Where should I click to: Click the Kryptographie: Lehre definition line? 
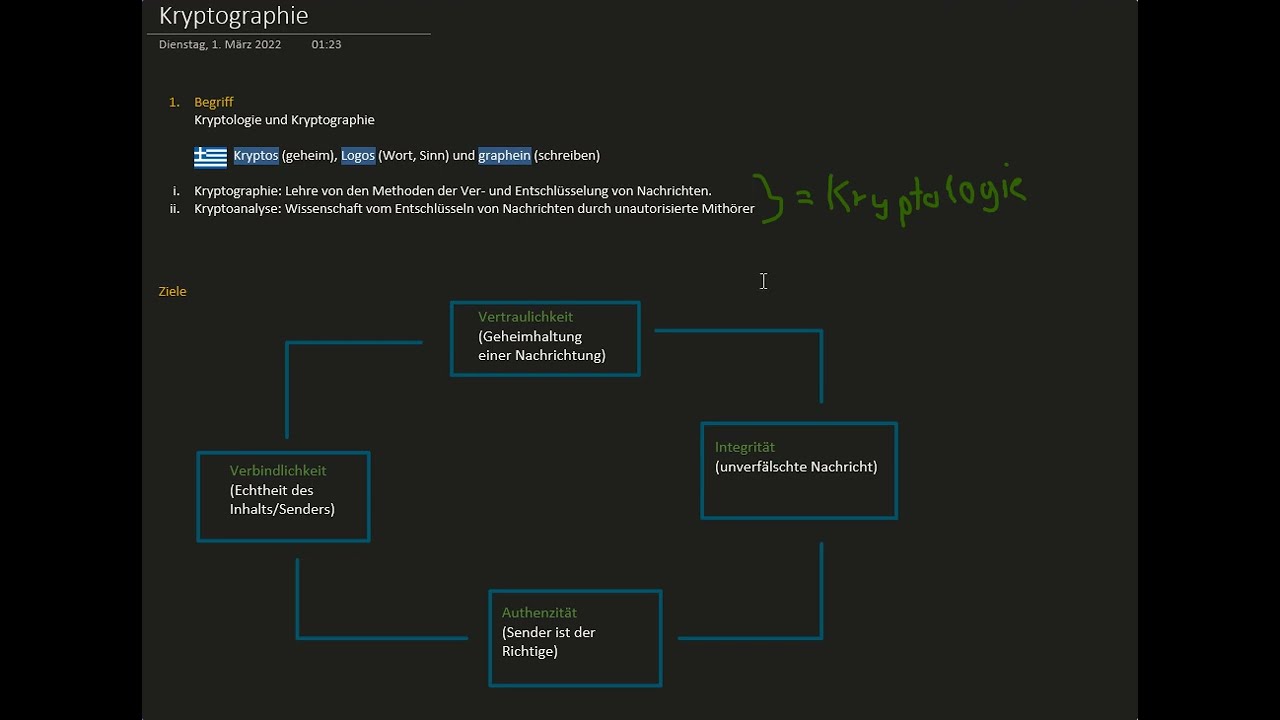pyautogui.click(x=452, y=191)
